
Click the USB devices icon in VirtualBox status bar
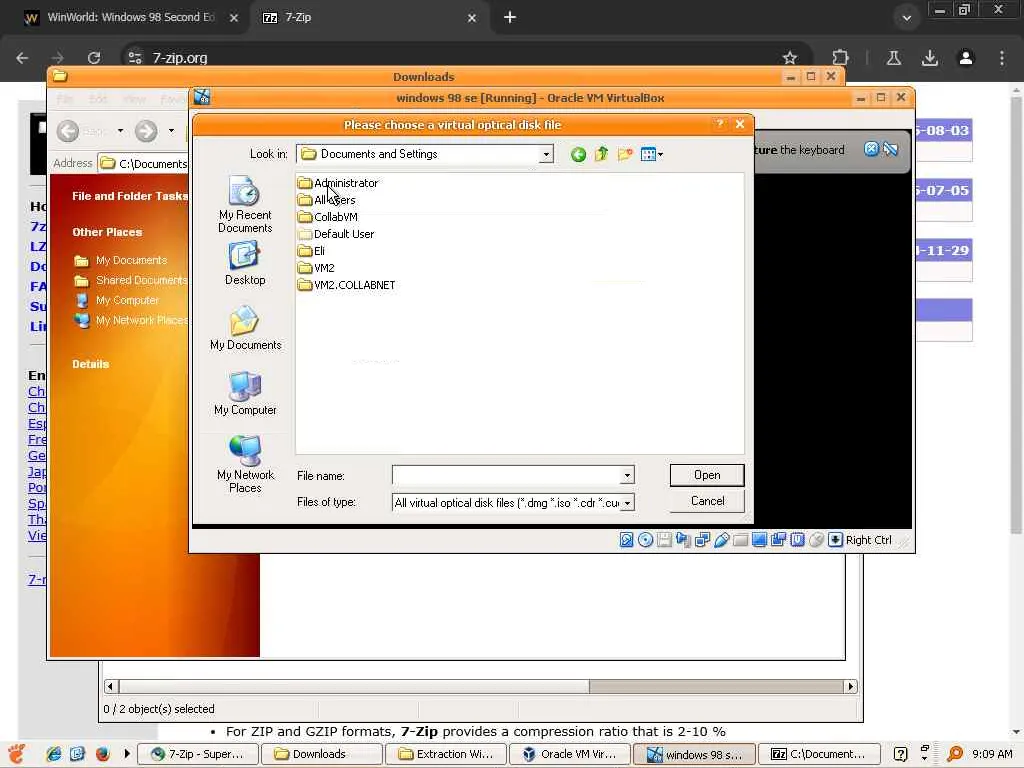[x=722, y=539]
